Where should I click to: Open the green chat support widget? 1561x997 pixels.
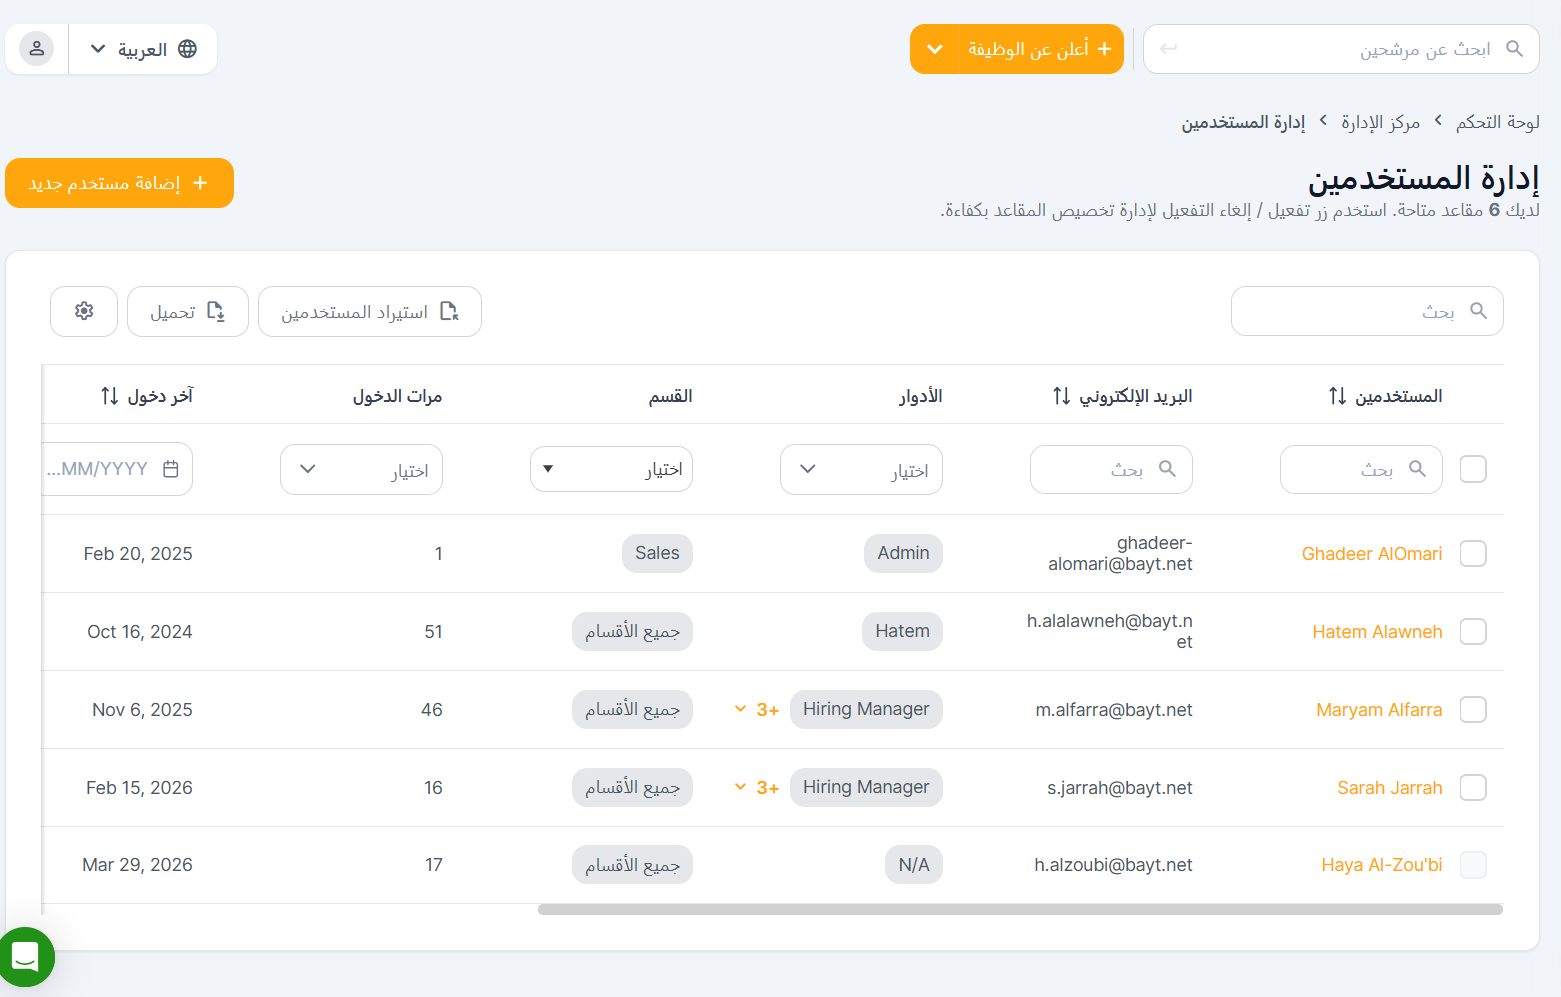26,957
